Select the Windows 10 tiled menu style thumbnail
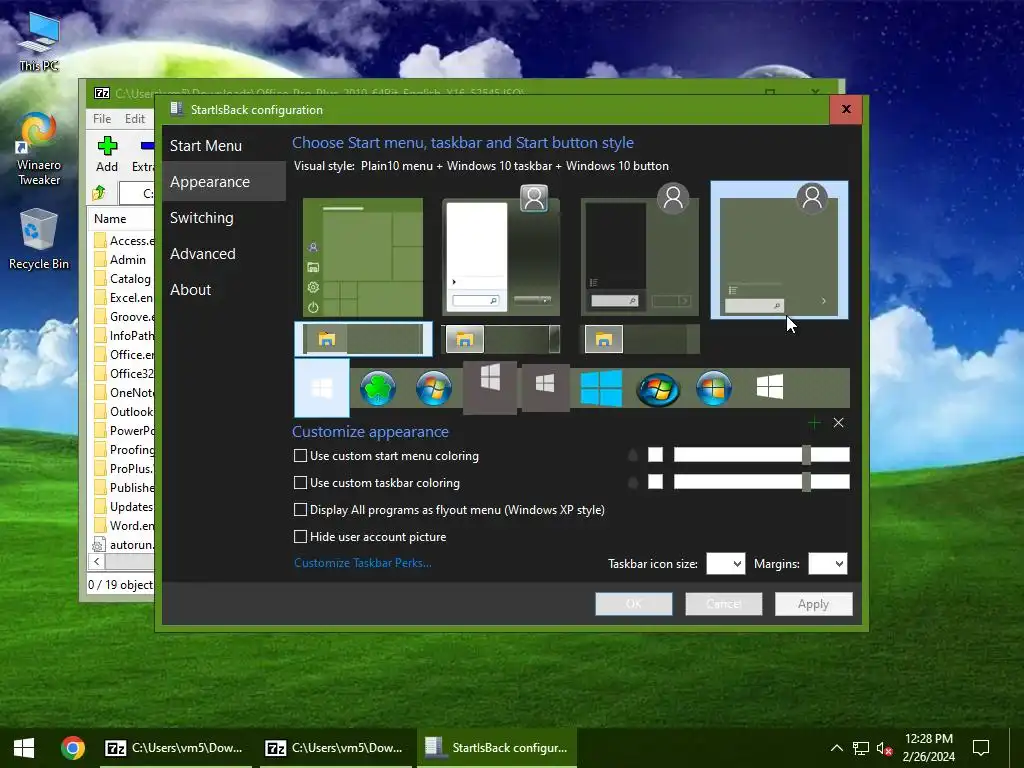 (x=362, y=258)
